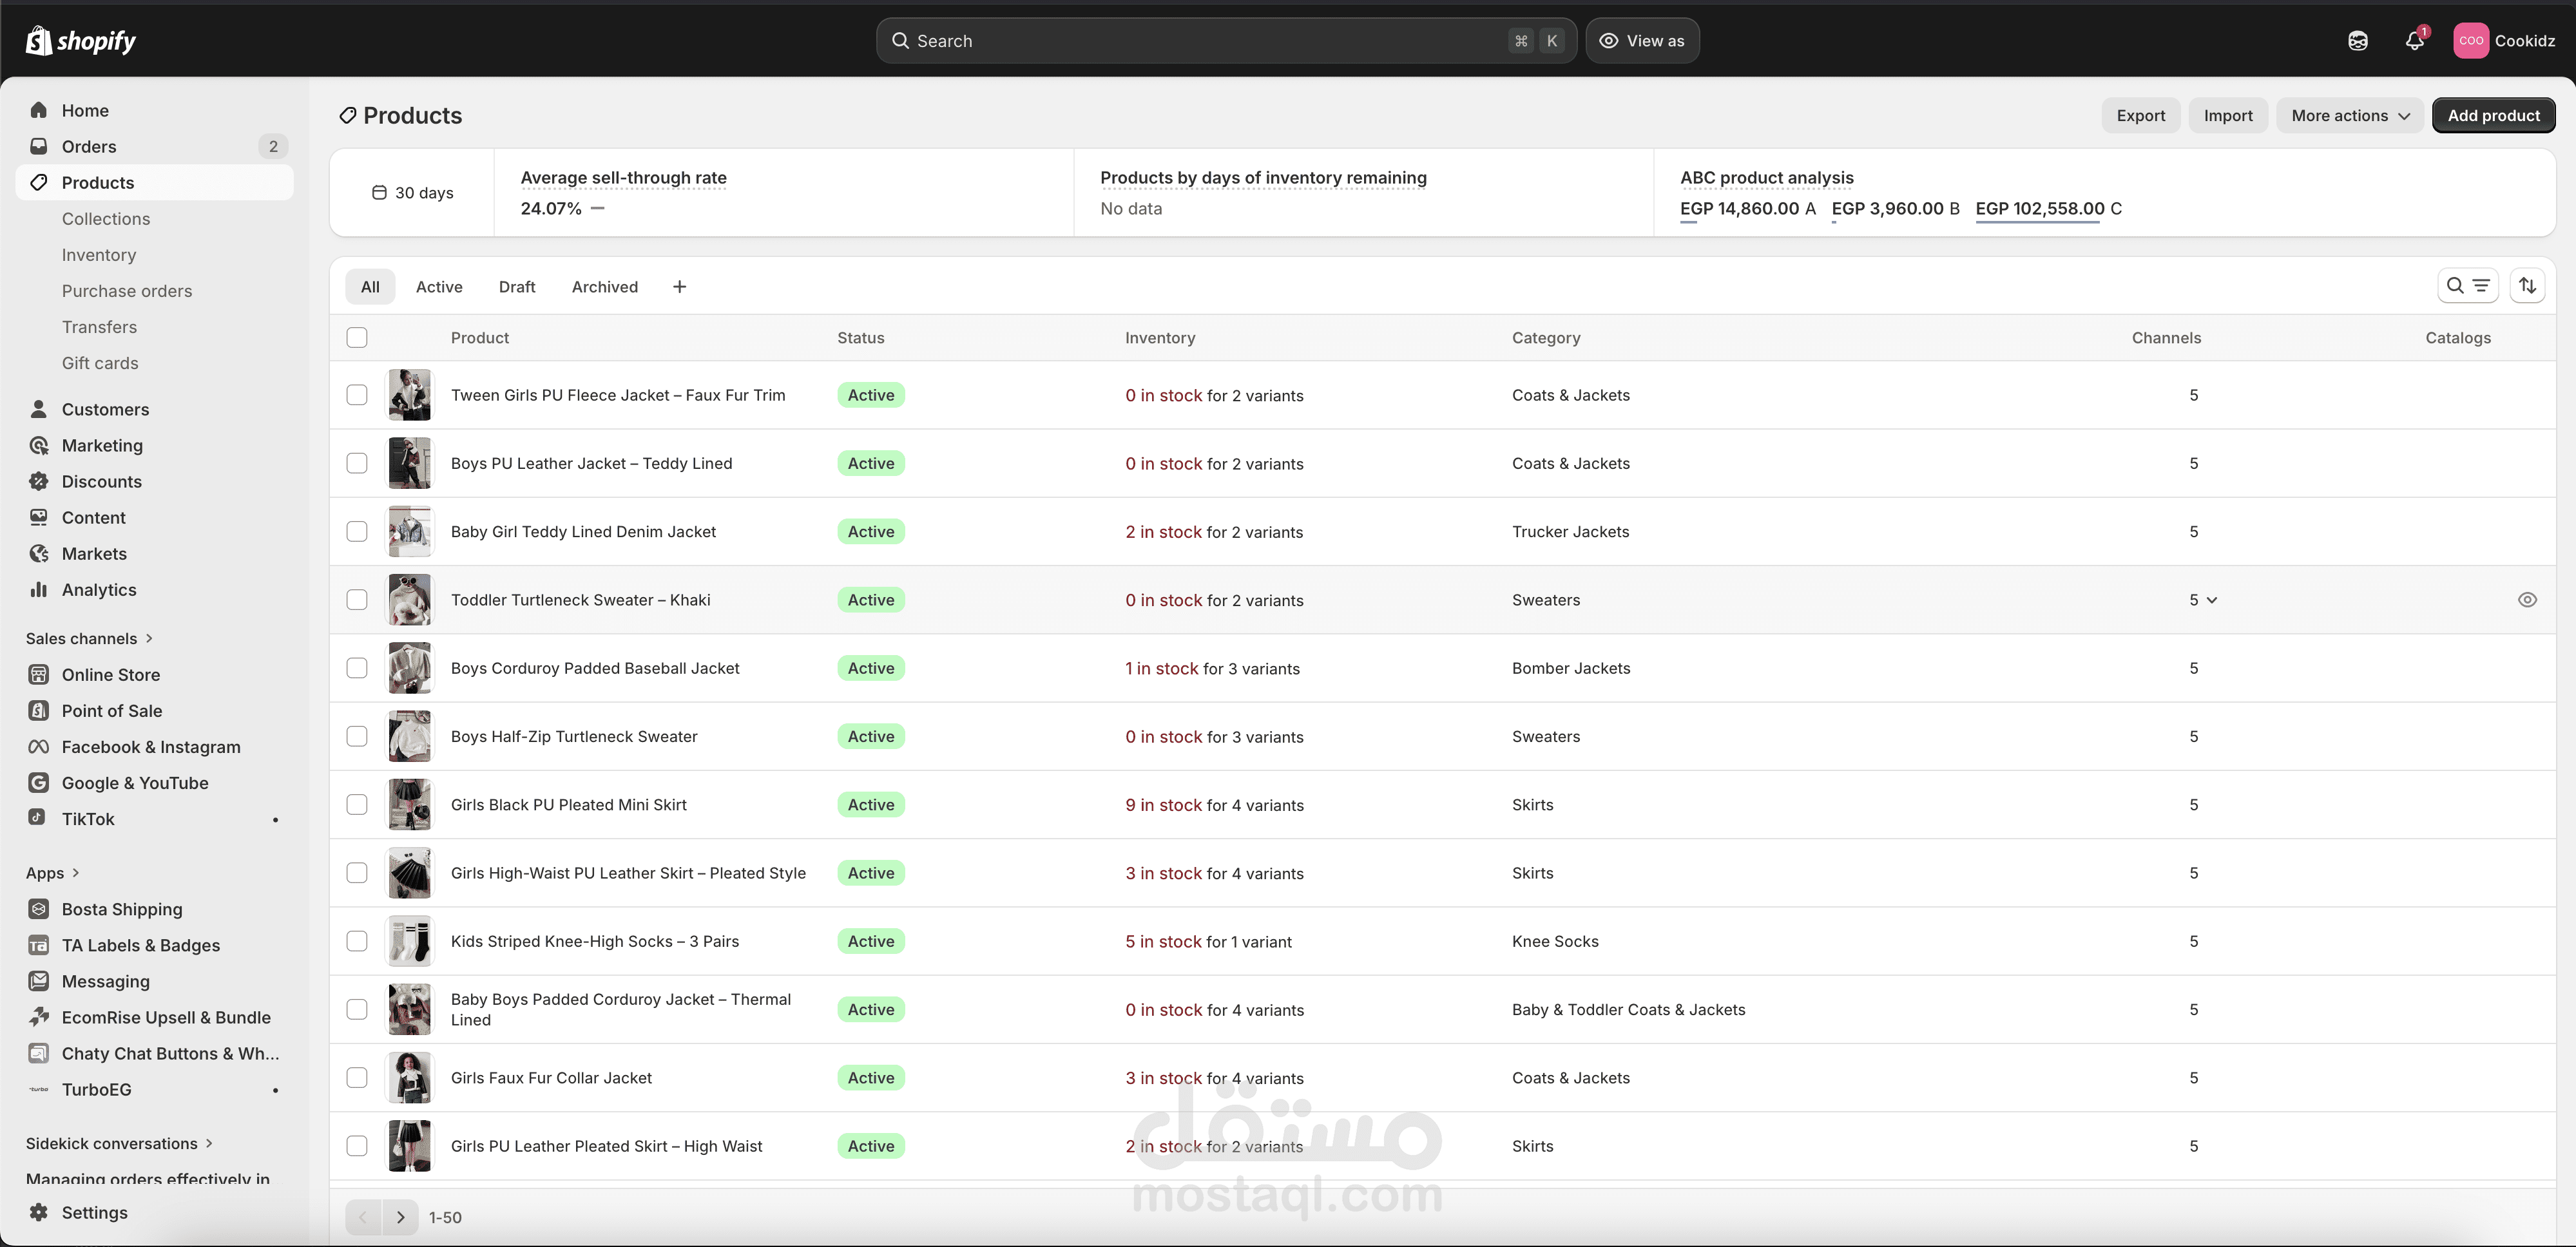Open the More actions dropdown
The height and width of the screenshot is (1247, 2576).
coord(2350,116)
